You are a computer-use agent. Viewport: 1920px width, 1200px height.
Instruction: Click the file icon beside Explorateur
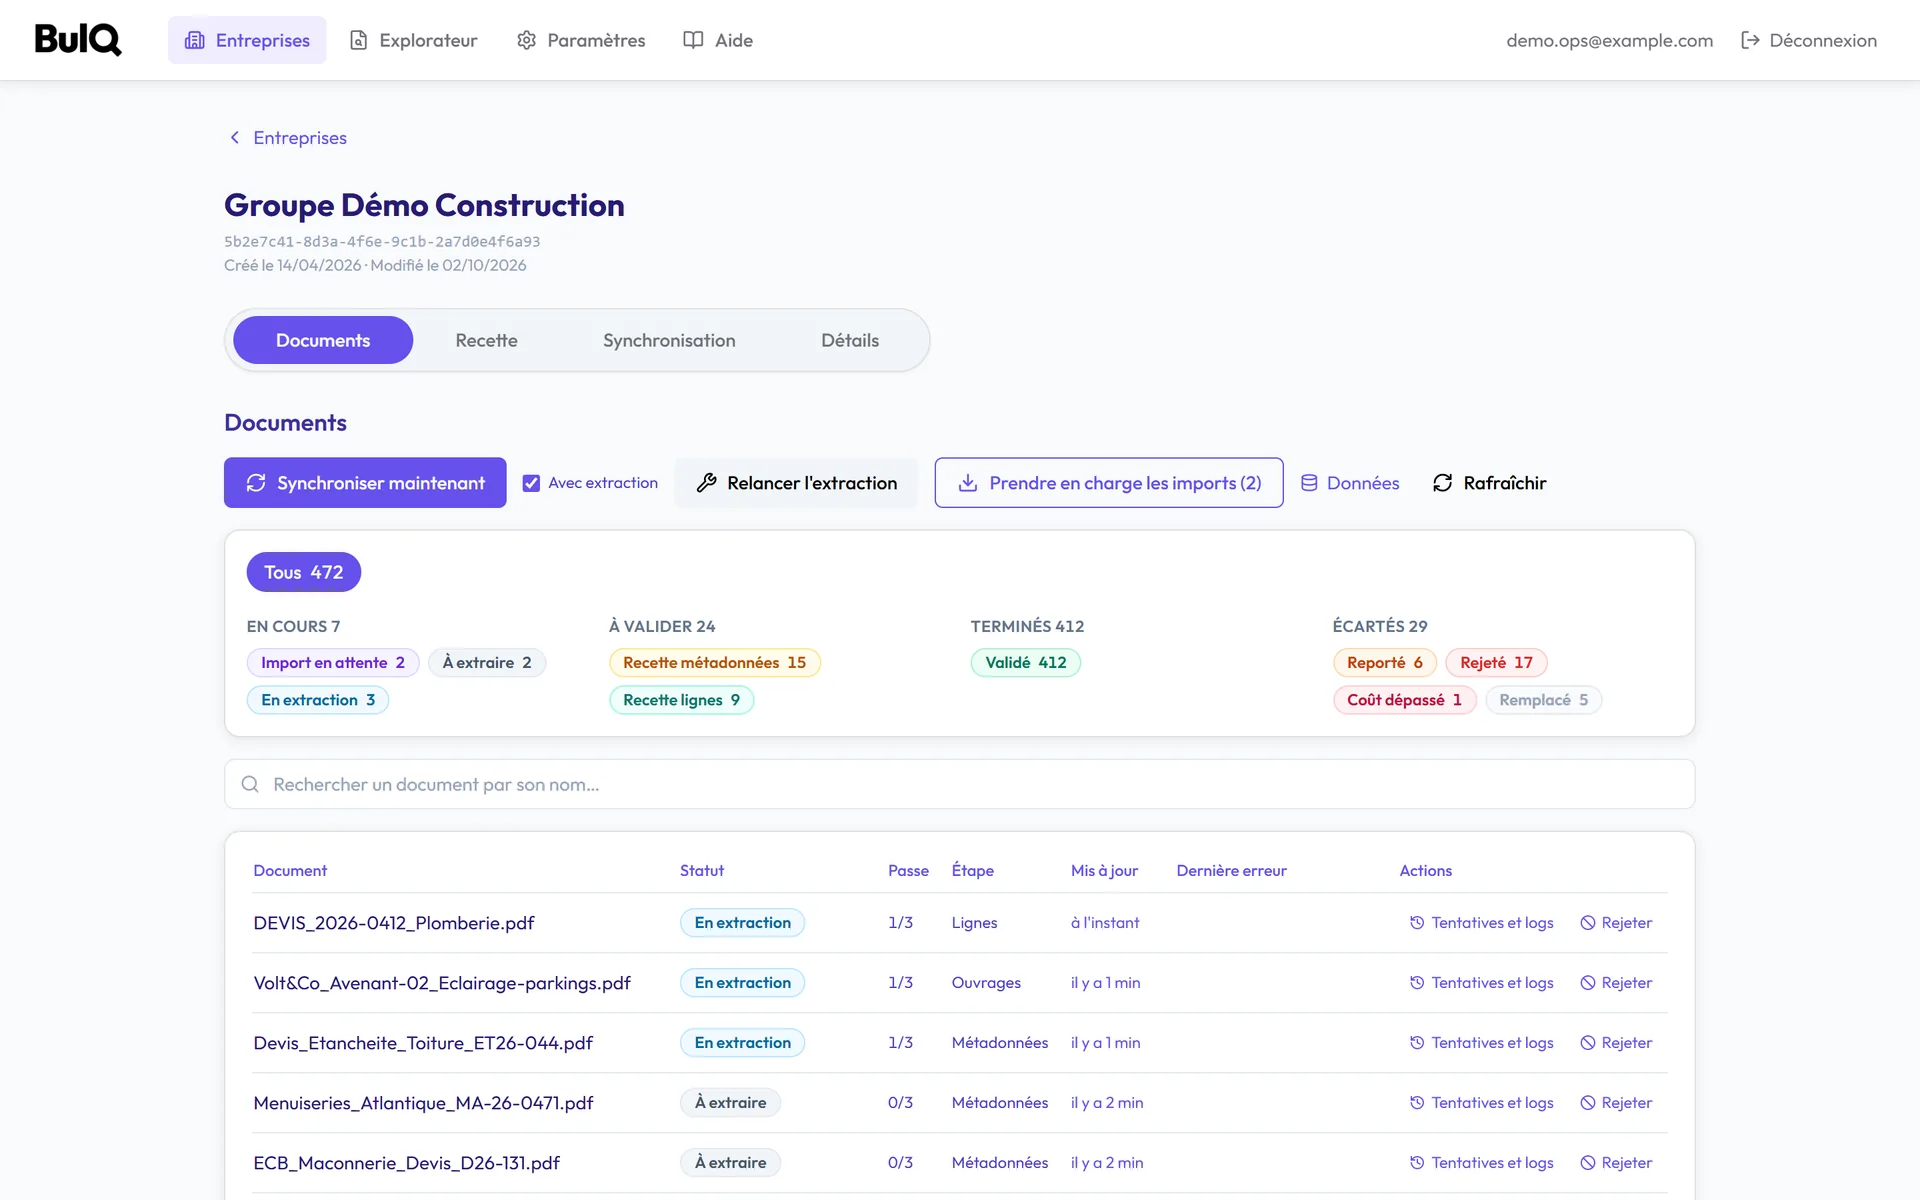click(x=358, y=40)
